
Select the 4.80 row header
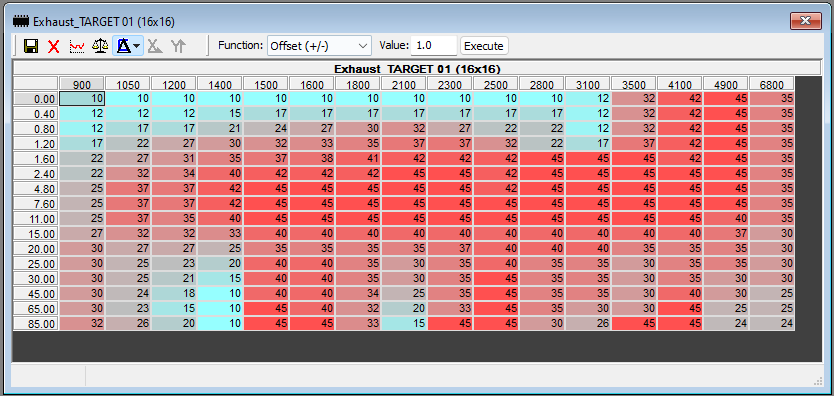(x=36, y=189)
